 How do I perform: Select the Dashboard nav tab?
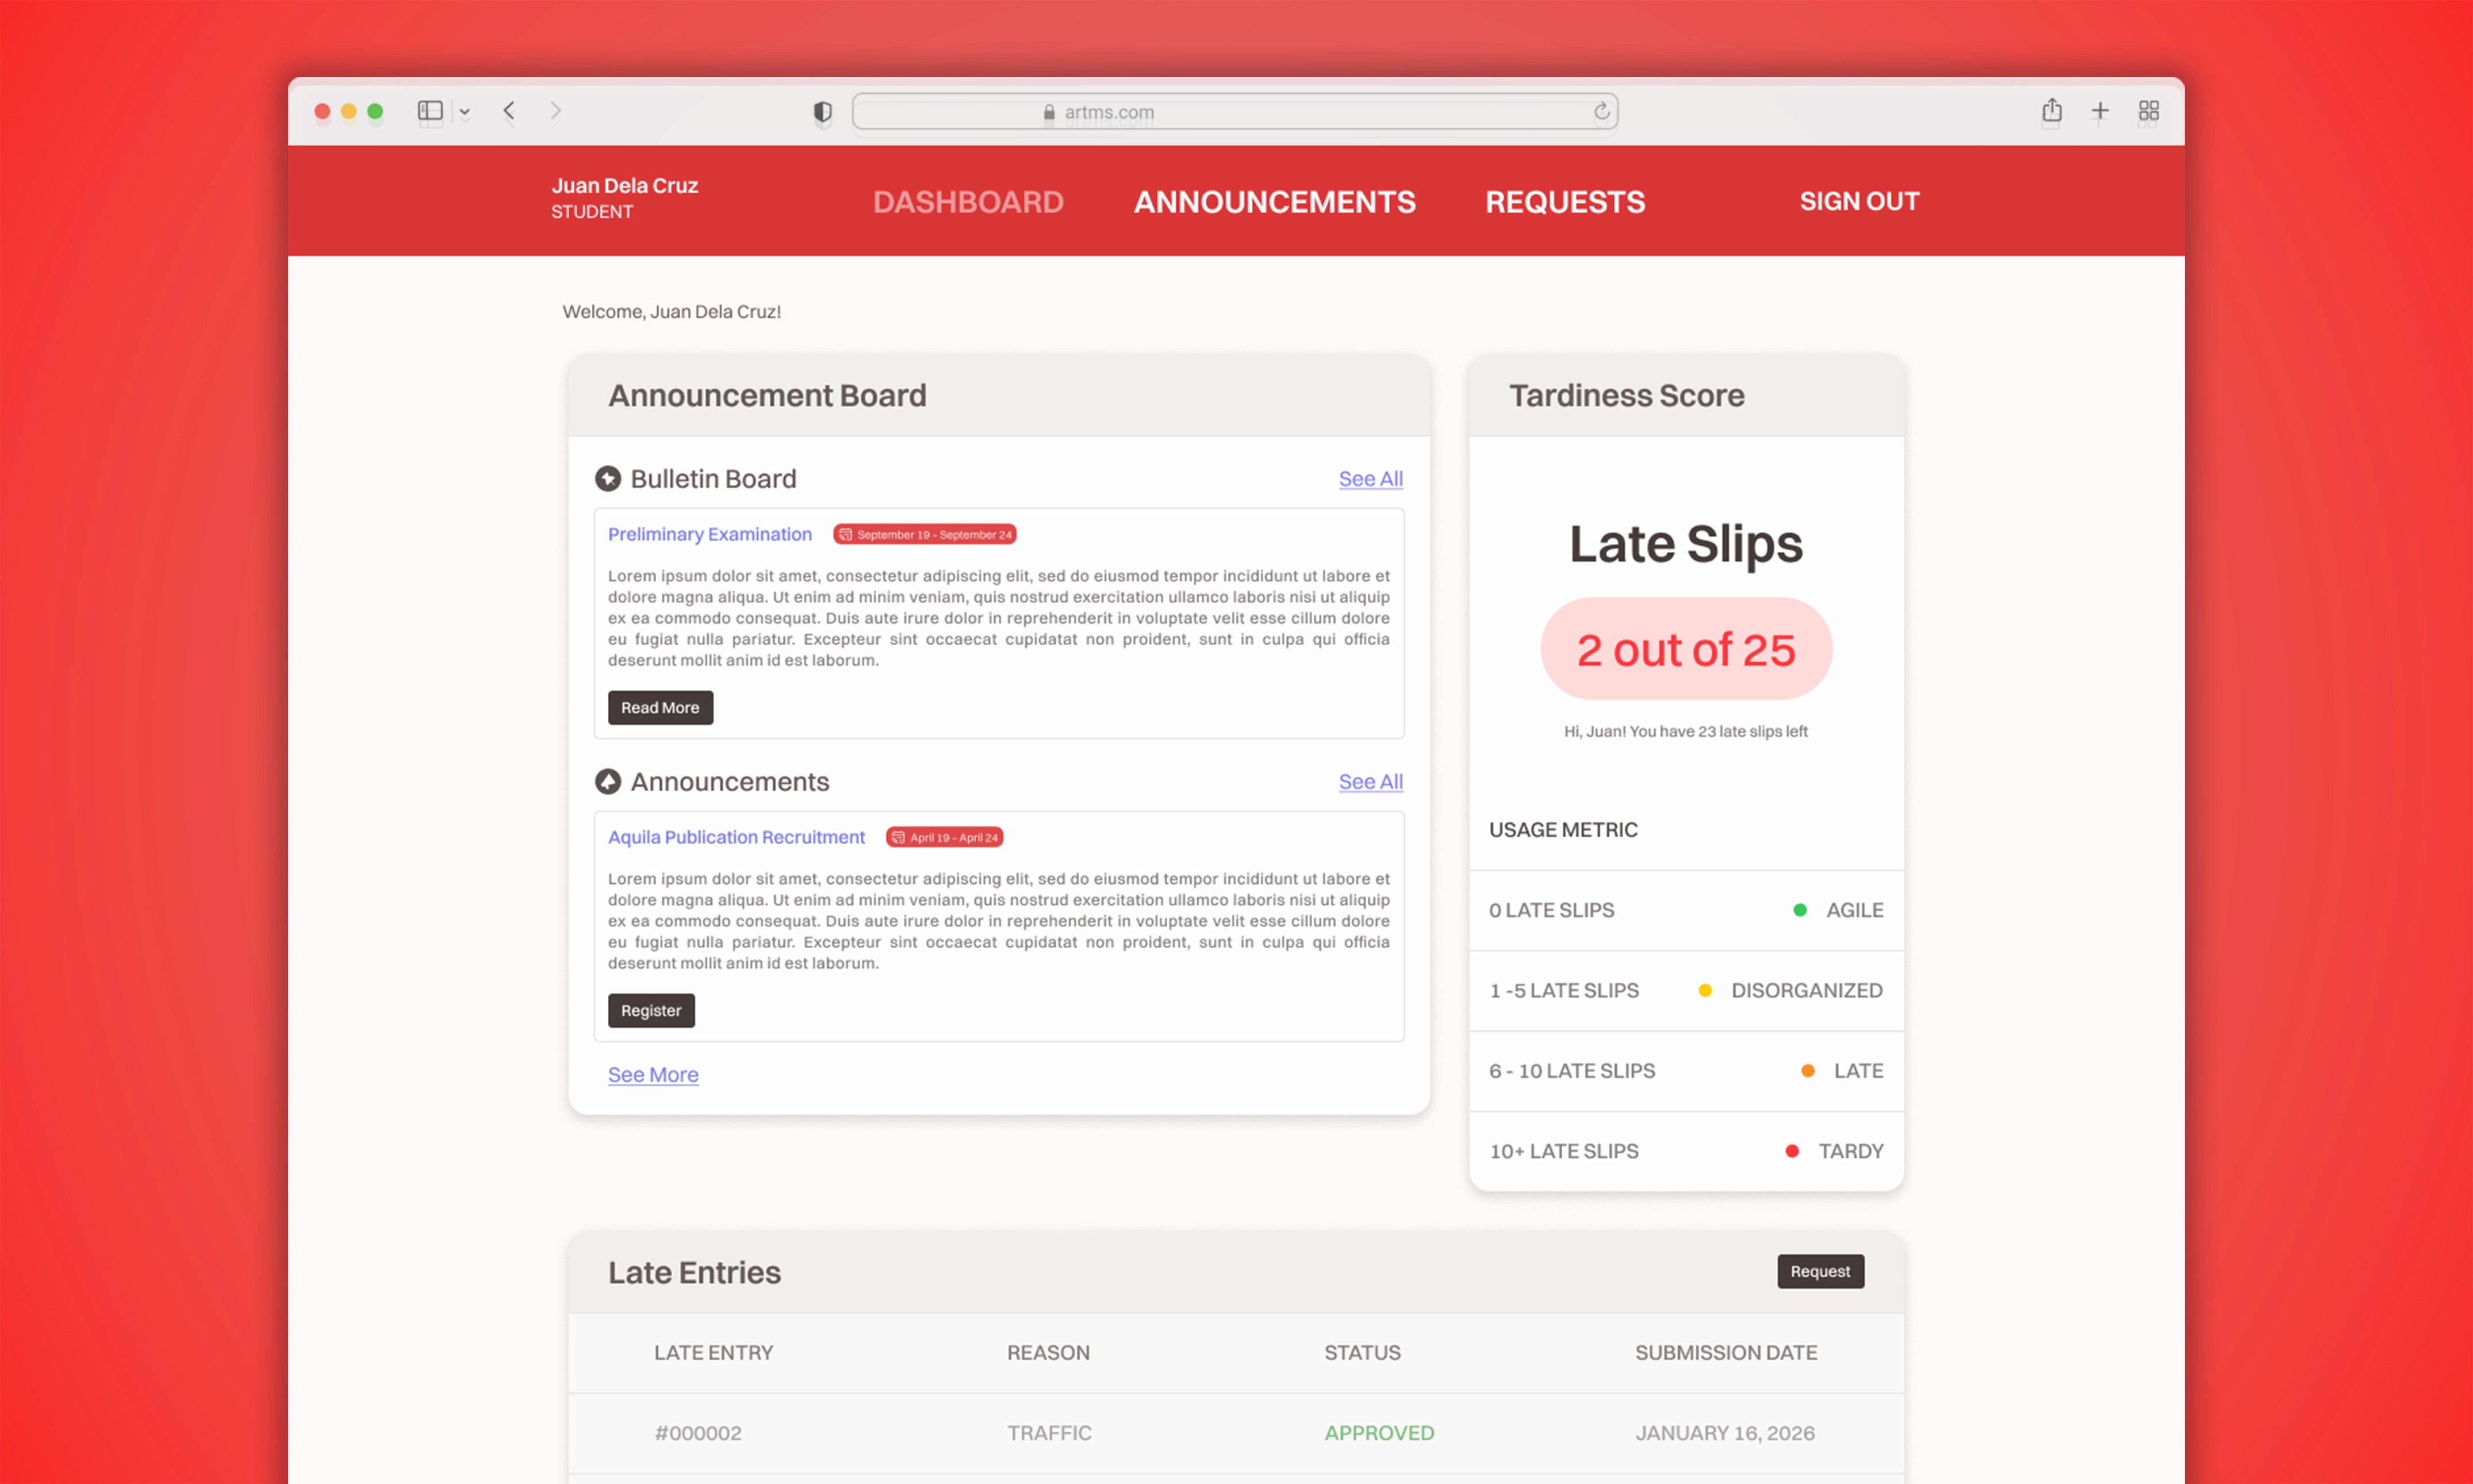(967, 202)
